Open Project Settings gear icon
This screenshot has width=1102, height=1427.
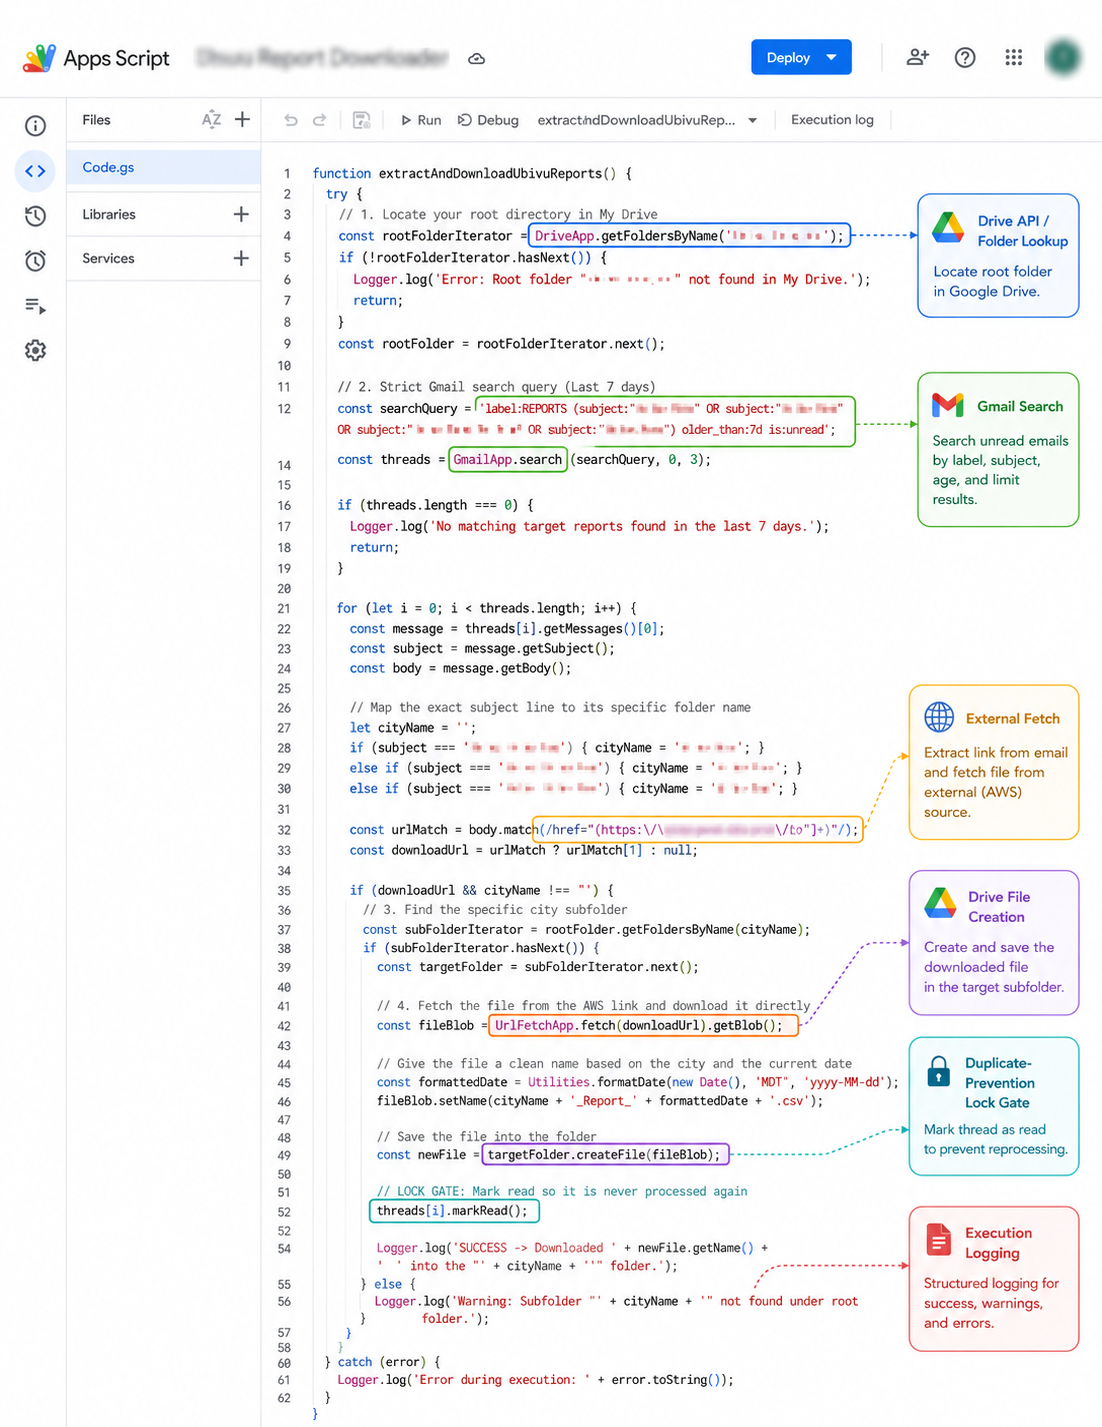[35, 350]
